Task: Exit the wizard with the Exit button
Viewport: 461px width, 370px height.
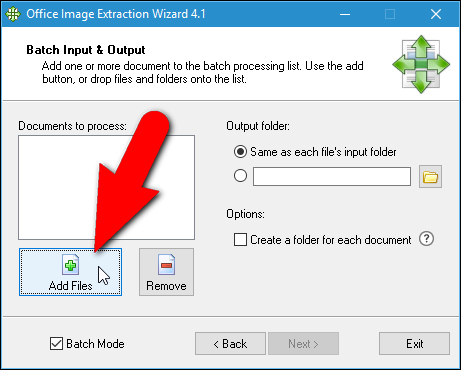Action: tap(414, 343)
